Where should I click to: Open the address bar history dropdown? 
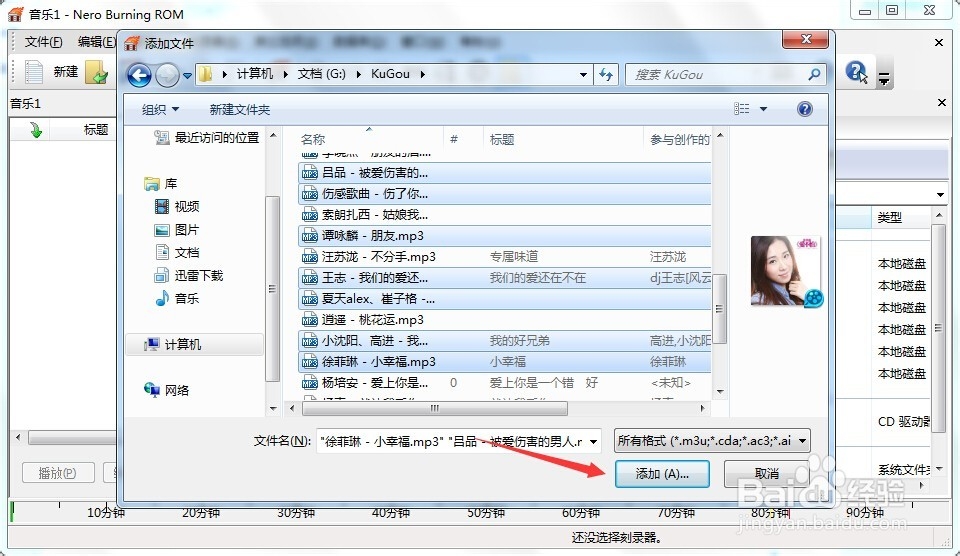(583, 75)
